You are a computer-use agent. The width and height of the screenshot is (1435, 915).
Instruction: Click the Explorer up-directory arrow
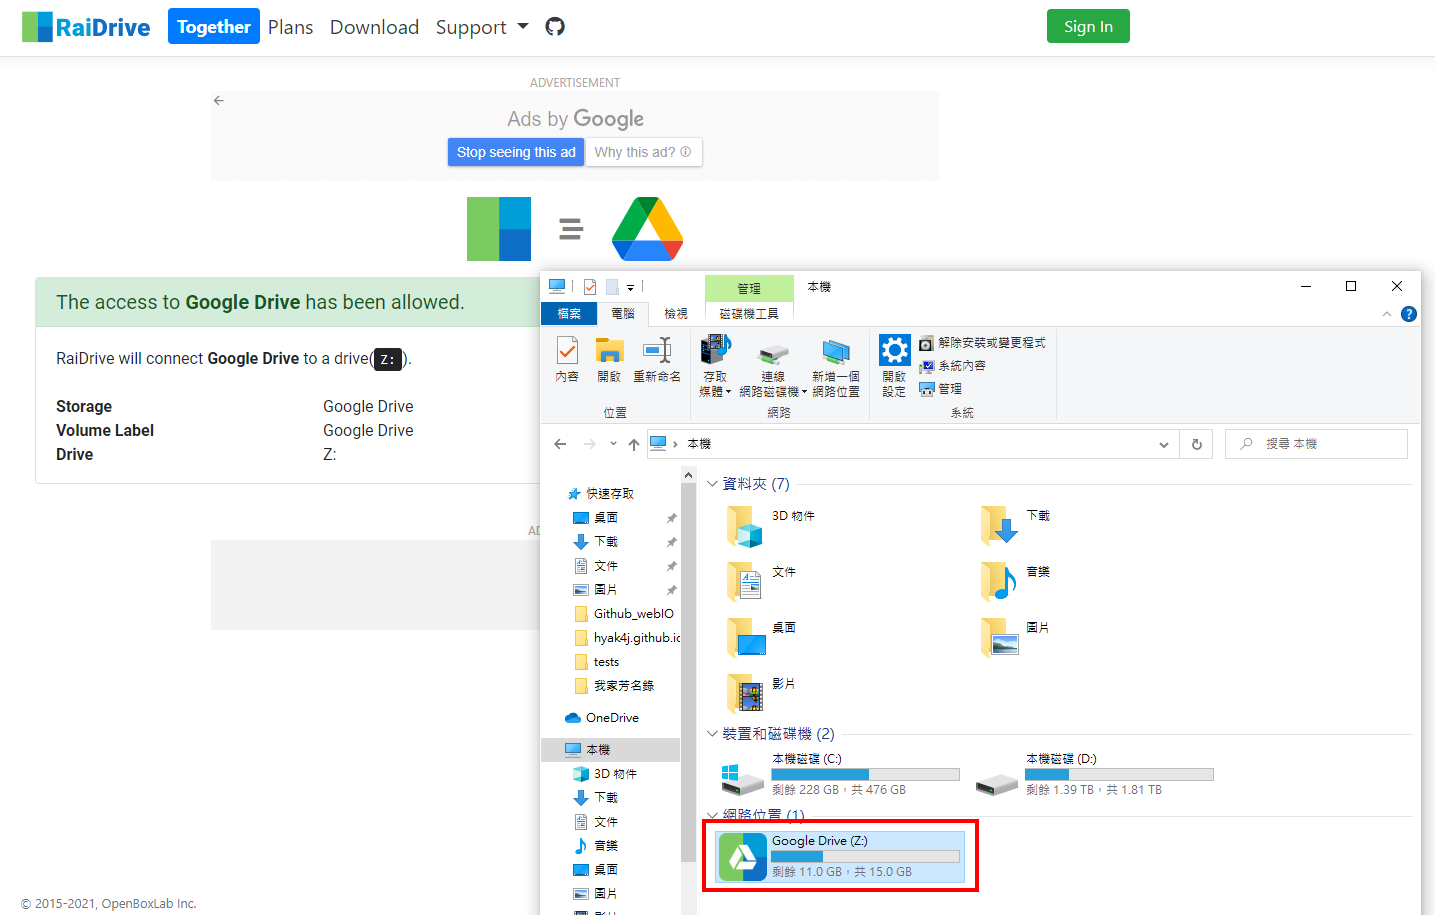634,444
